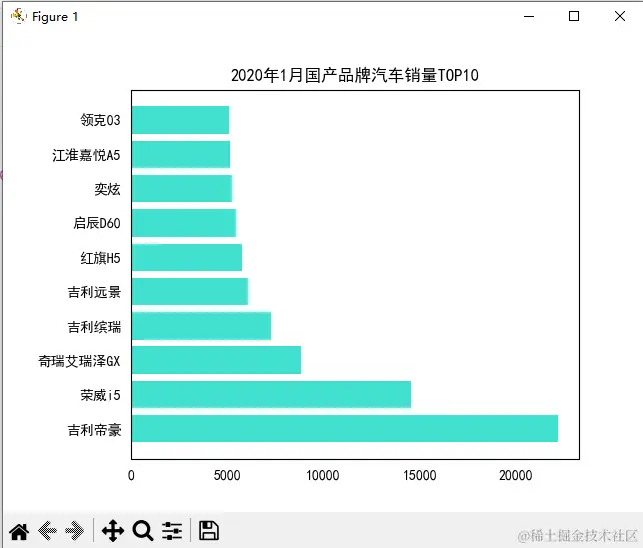Image resolution: width=643 pixels, height=548 pixels.
Task: Click the 5000 tick label
Action: click(227, 475)
